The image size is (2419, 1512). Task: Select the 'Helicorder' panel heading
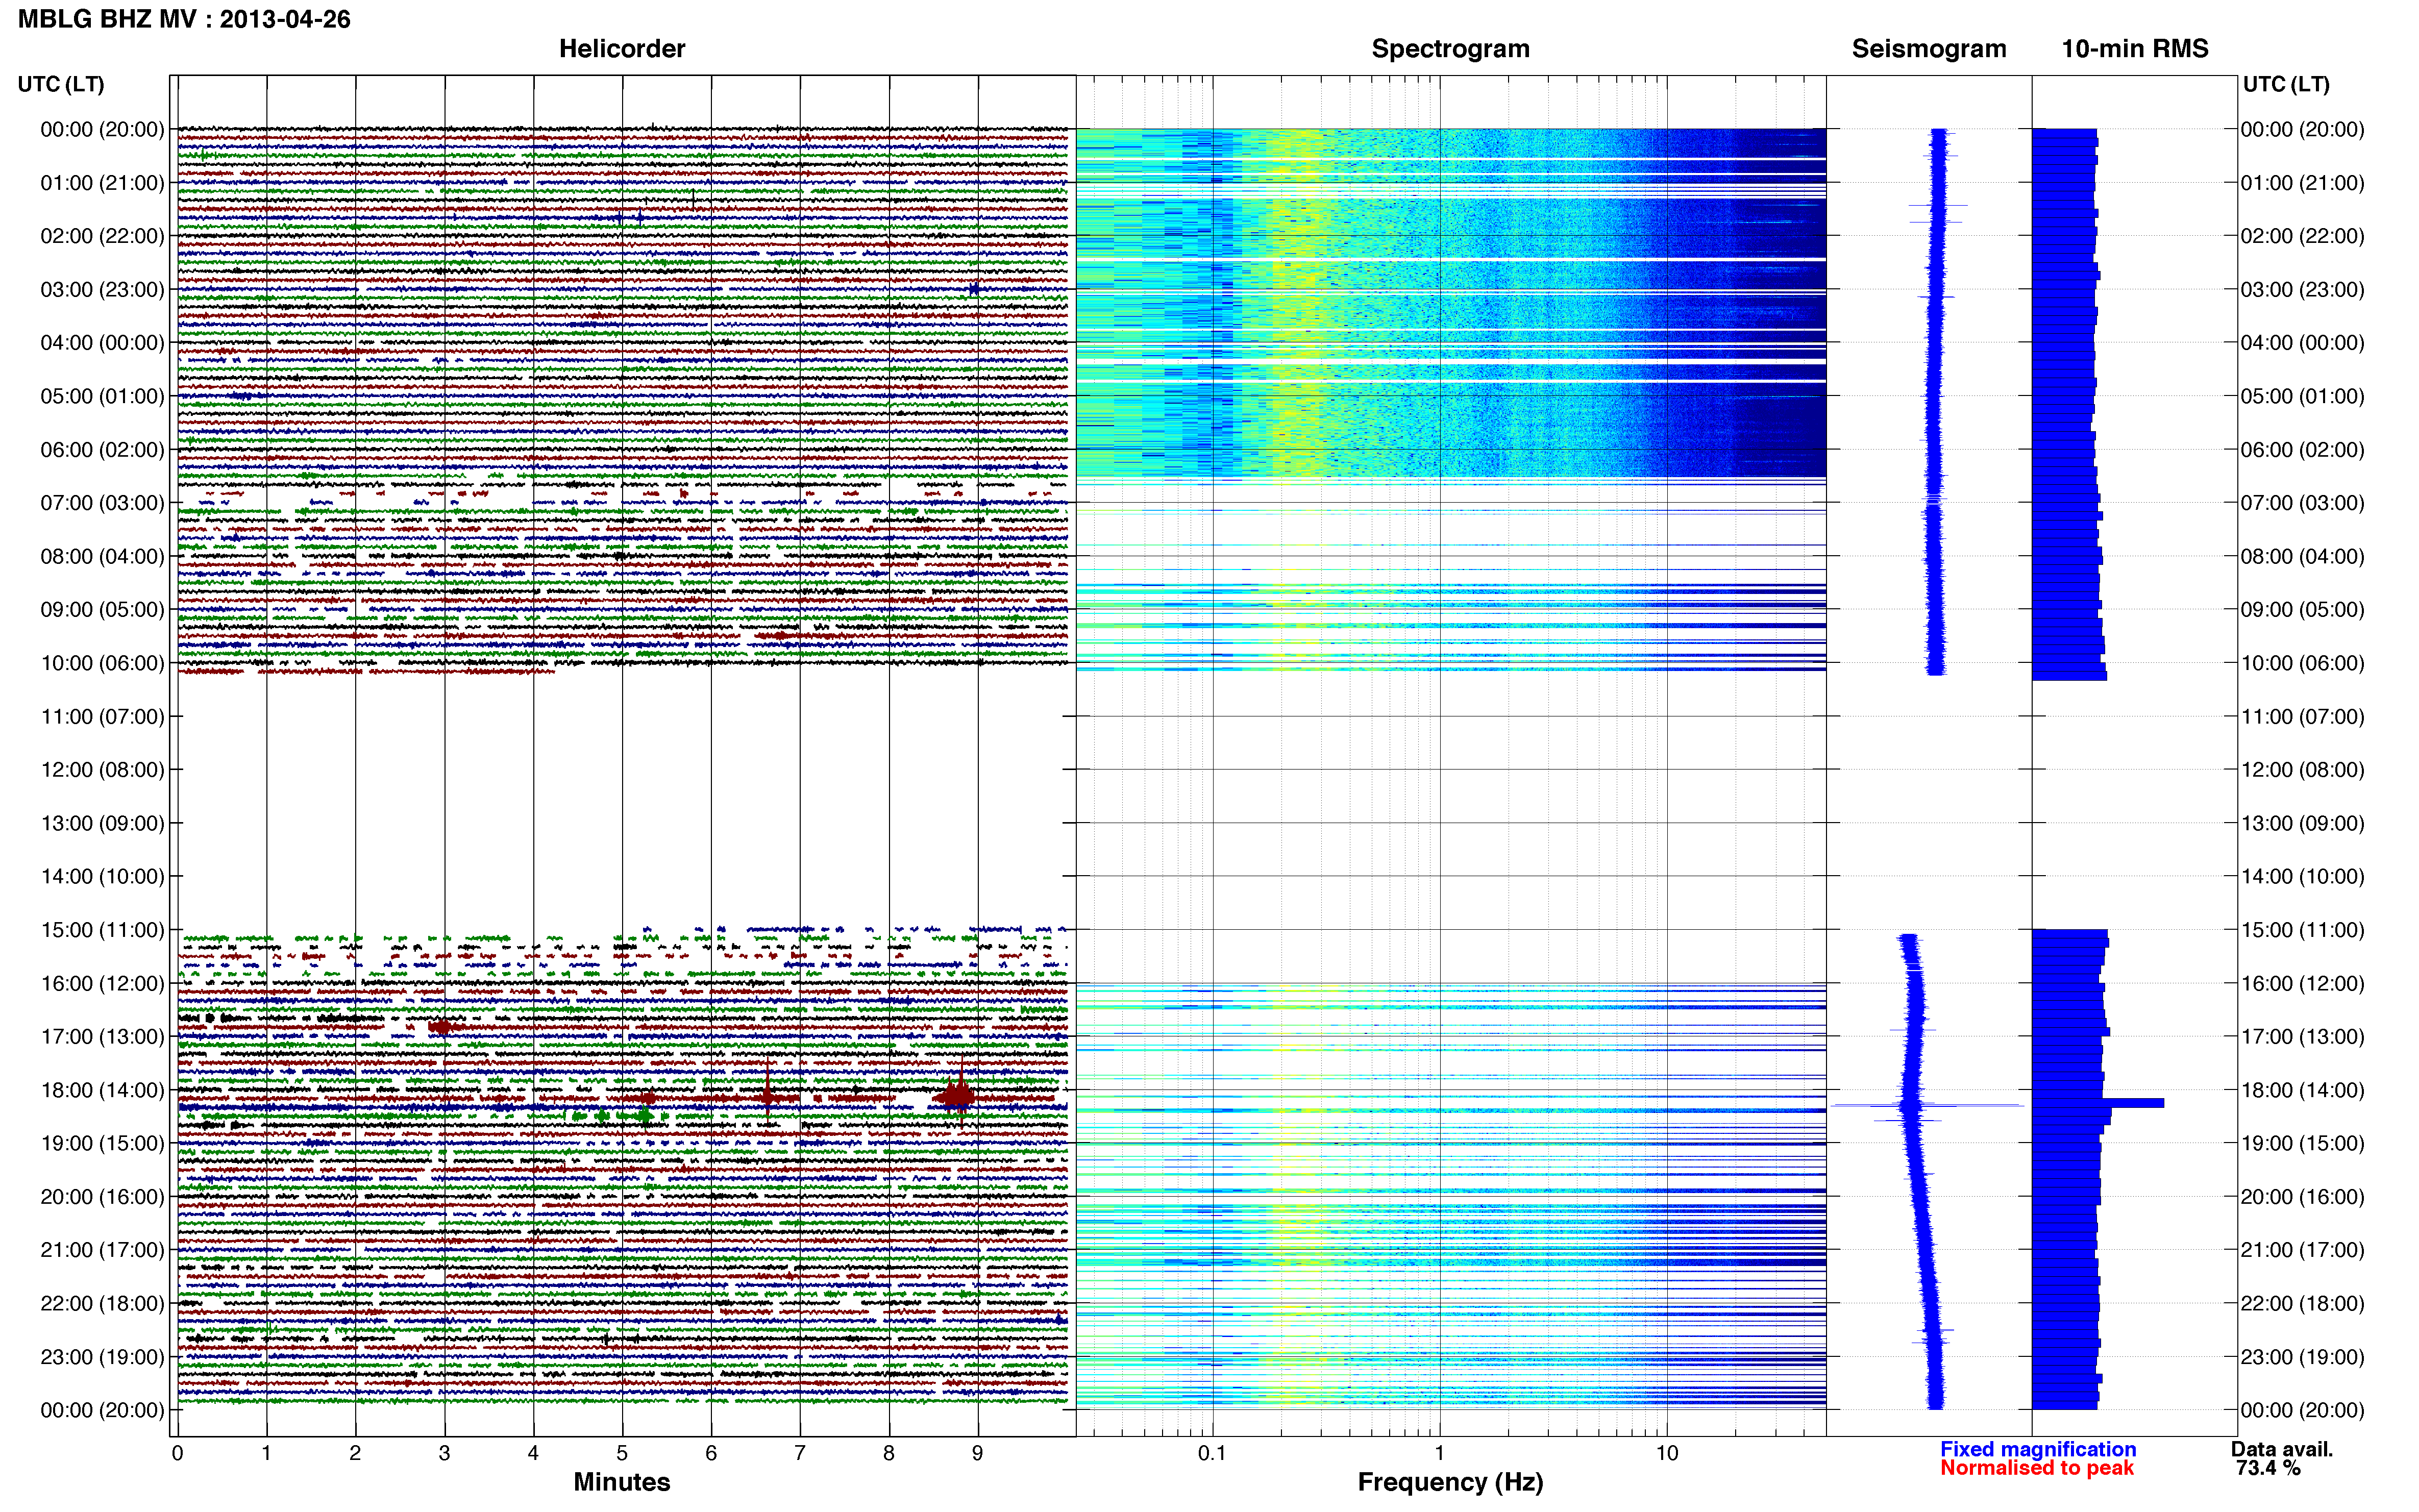[x=622, y=48]
